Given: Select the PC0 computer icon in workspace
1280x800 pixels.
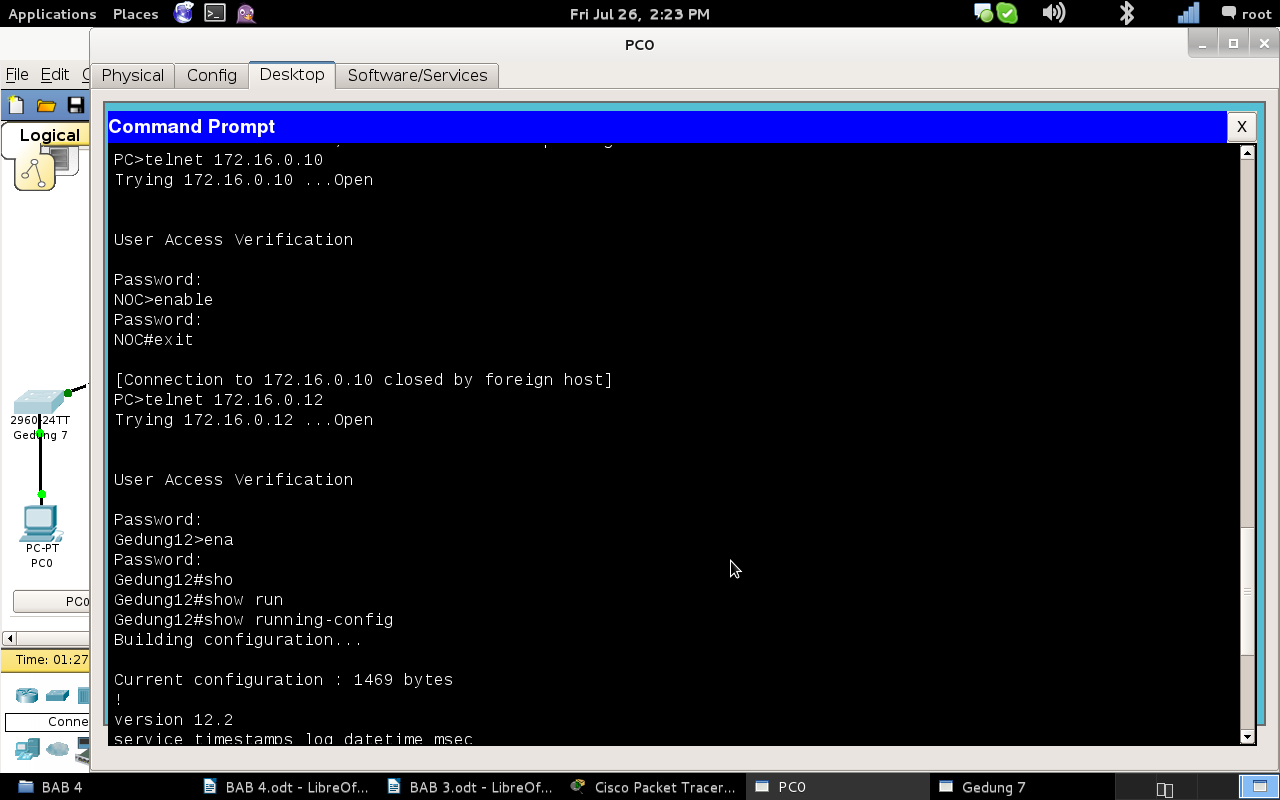Looking at the screenshot, I should [x=41, y=523].
